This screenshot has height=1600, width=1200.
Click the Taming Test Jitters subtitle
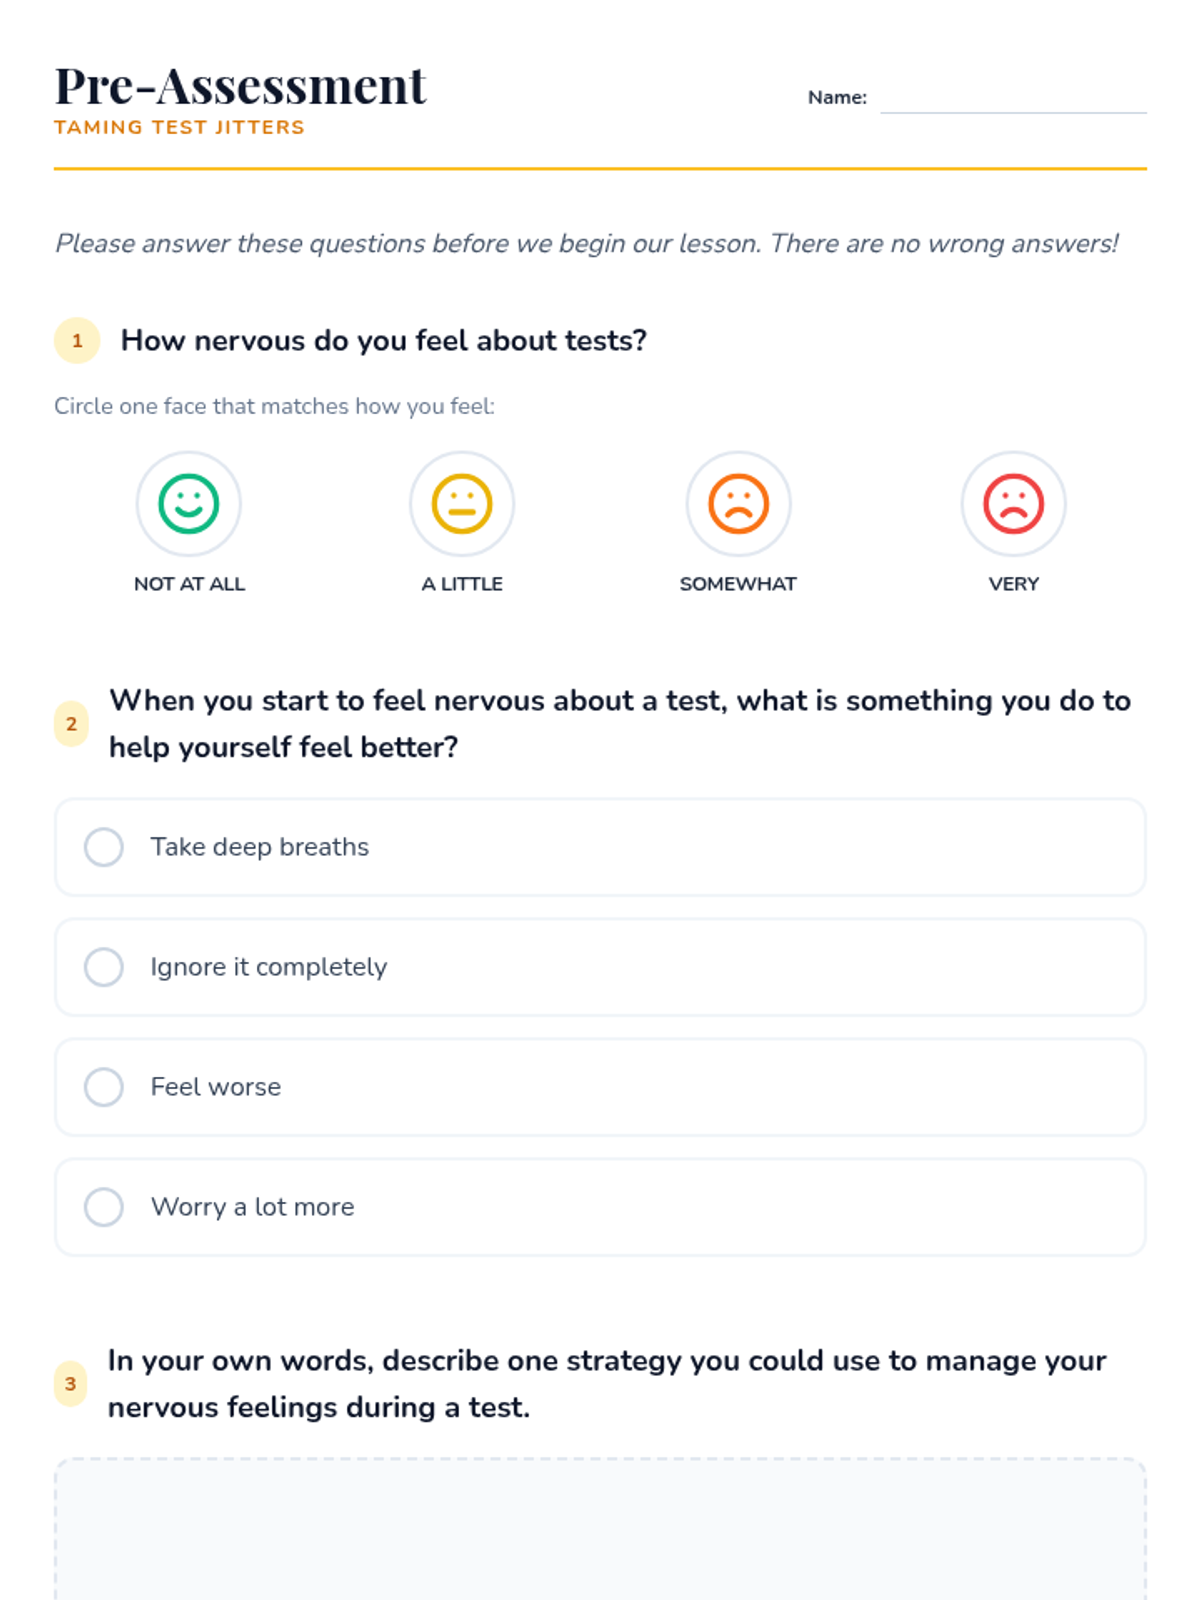(179, 127)
